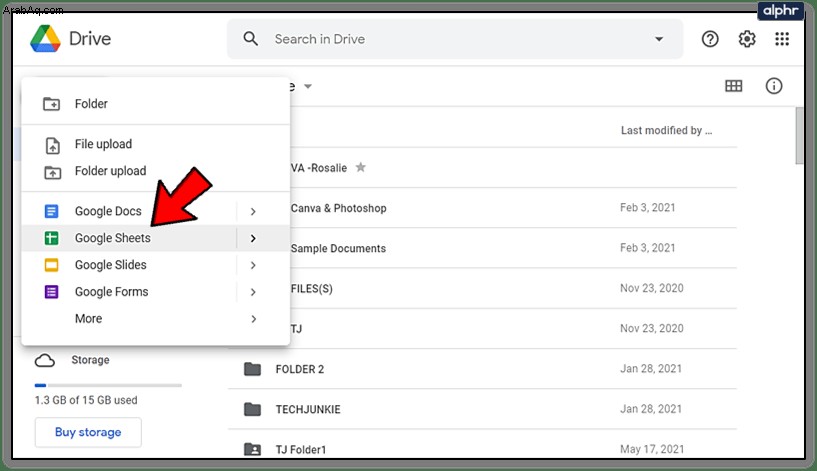
Task: Click the May 17, 2021 date cell
Action: [x=652, y=449]
